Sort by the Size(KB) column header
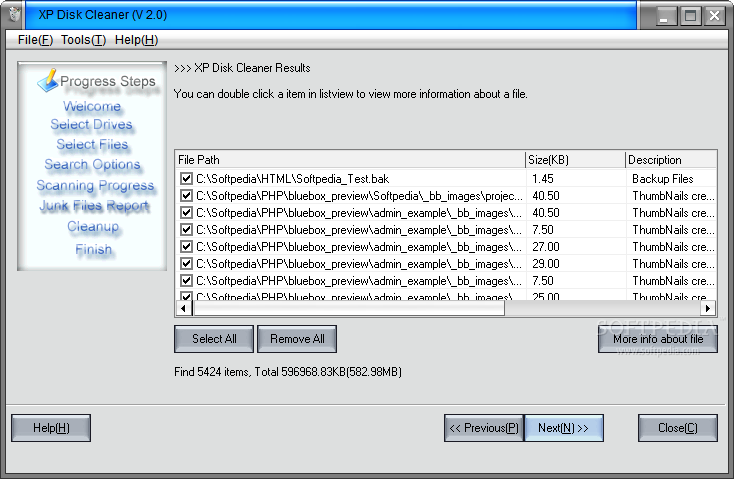Viewport: 734px width, 479px height. [x=575, y=160]
